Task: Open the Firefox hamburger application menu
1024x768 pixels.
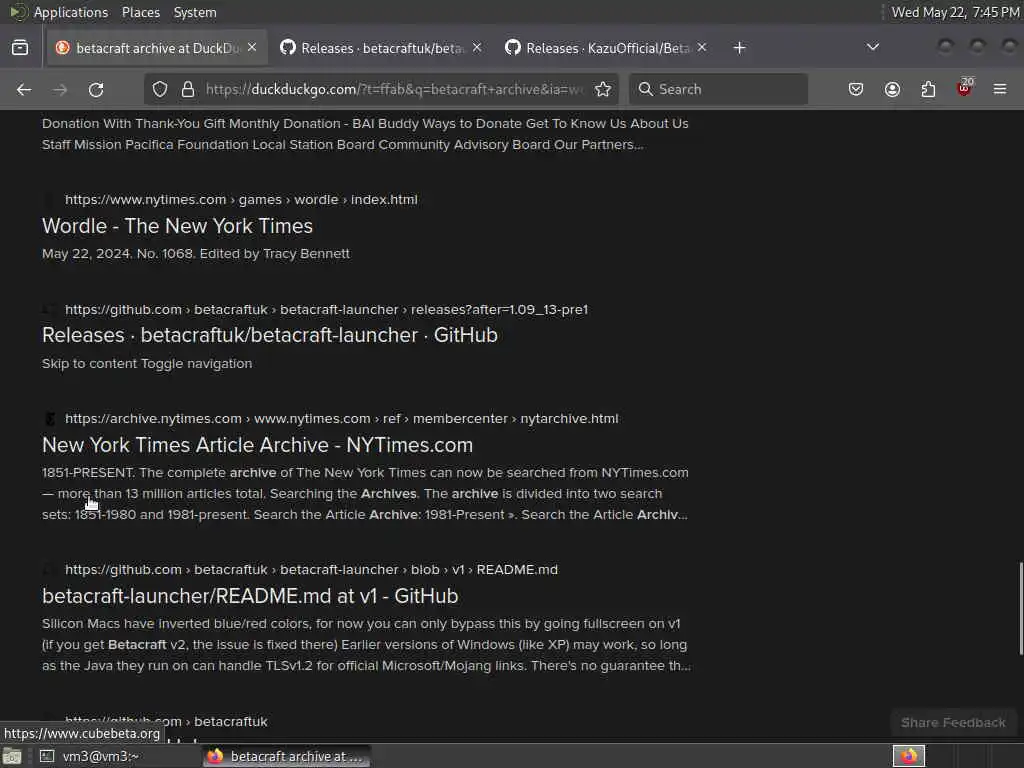Action: coord(1000,89)
